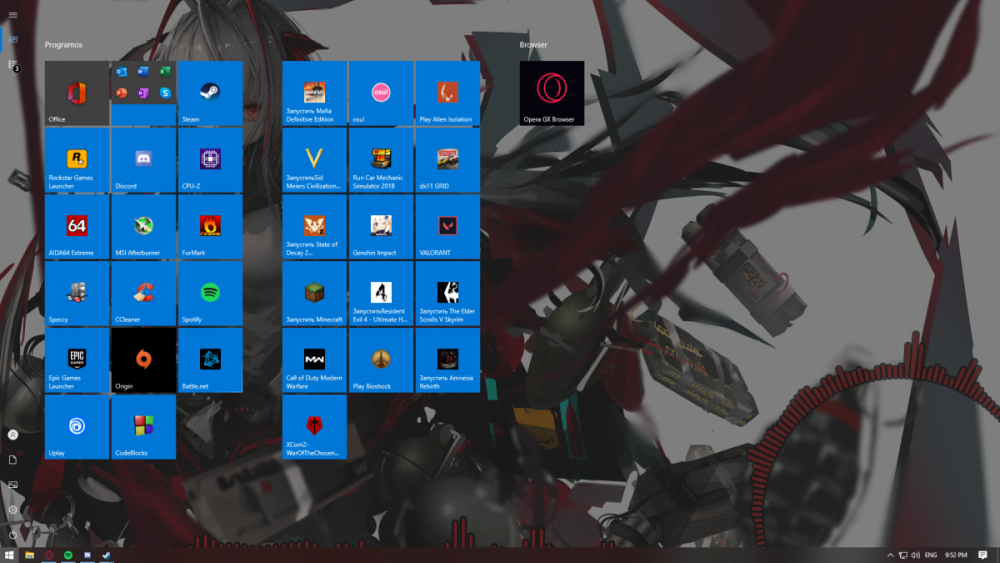Open the Power options button
The height and width of the screenshot is (563, 1000).
[x=13, y=535]
